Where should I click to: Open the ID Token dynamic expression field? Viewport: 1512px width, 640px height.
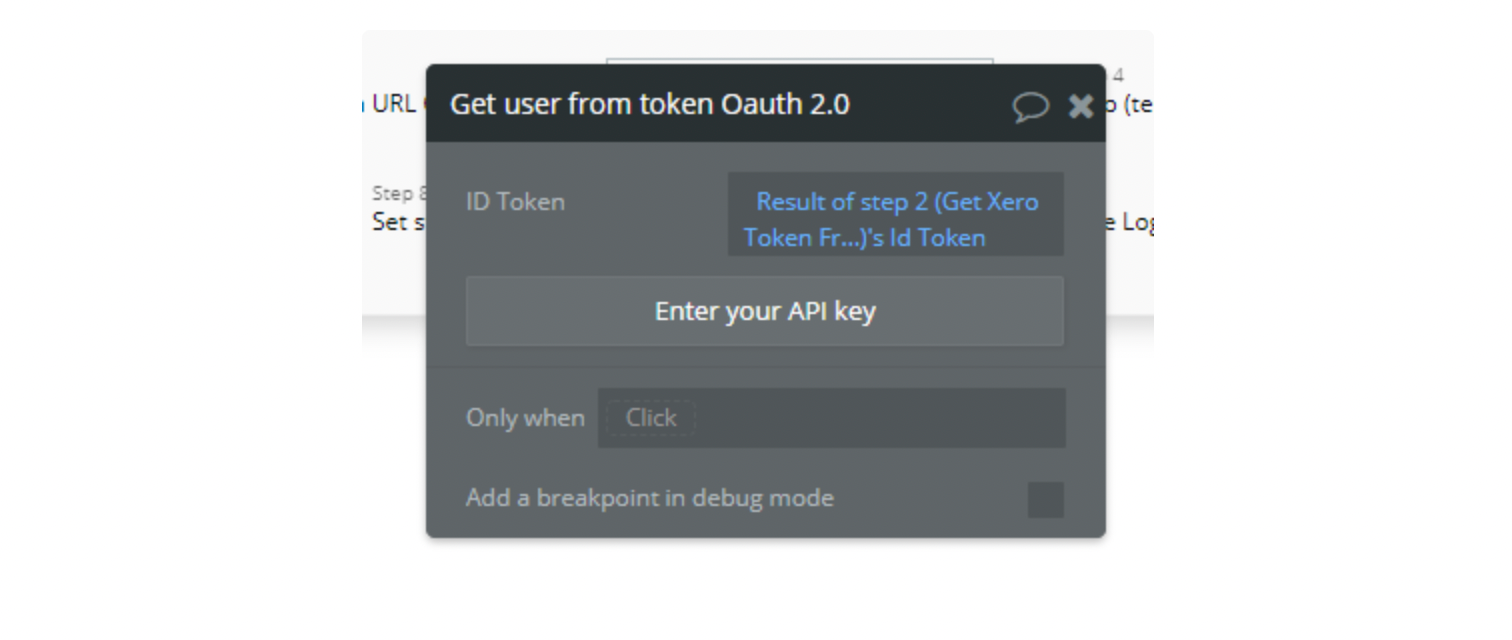pyautogui.click(x=896, y=214)
